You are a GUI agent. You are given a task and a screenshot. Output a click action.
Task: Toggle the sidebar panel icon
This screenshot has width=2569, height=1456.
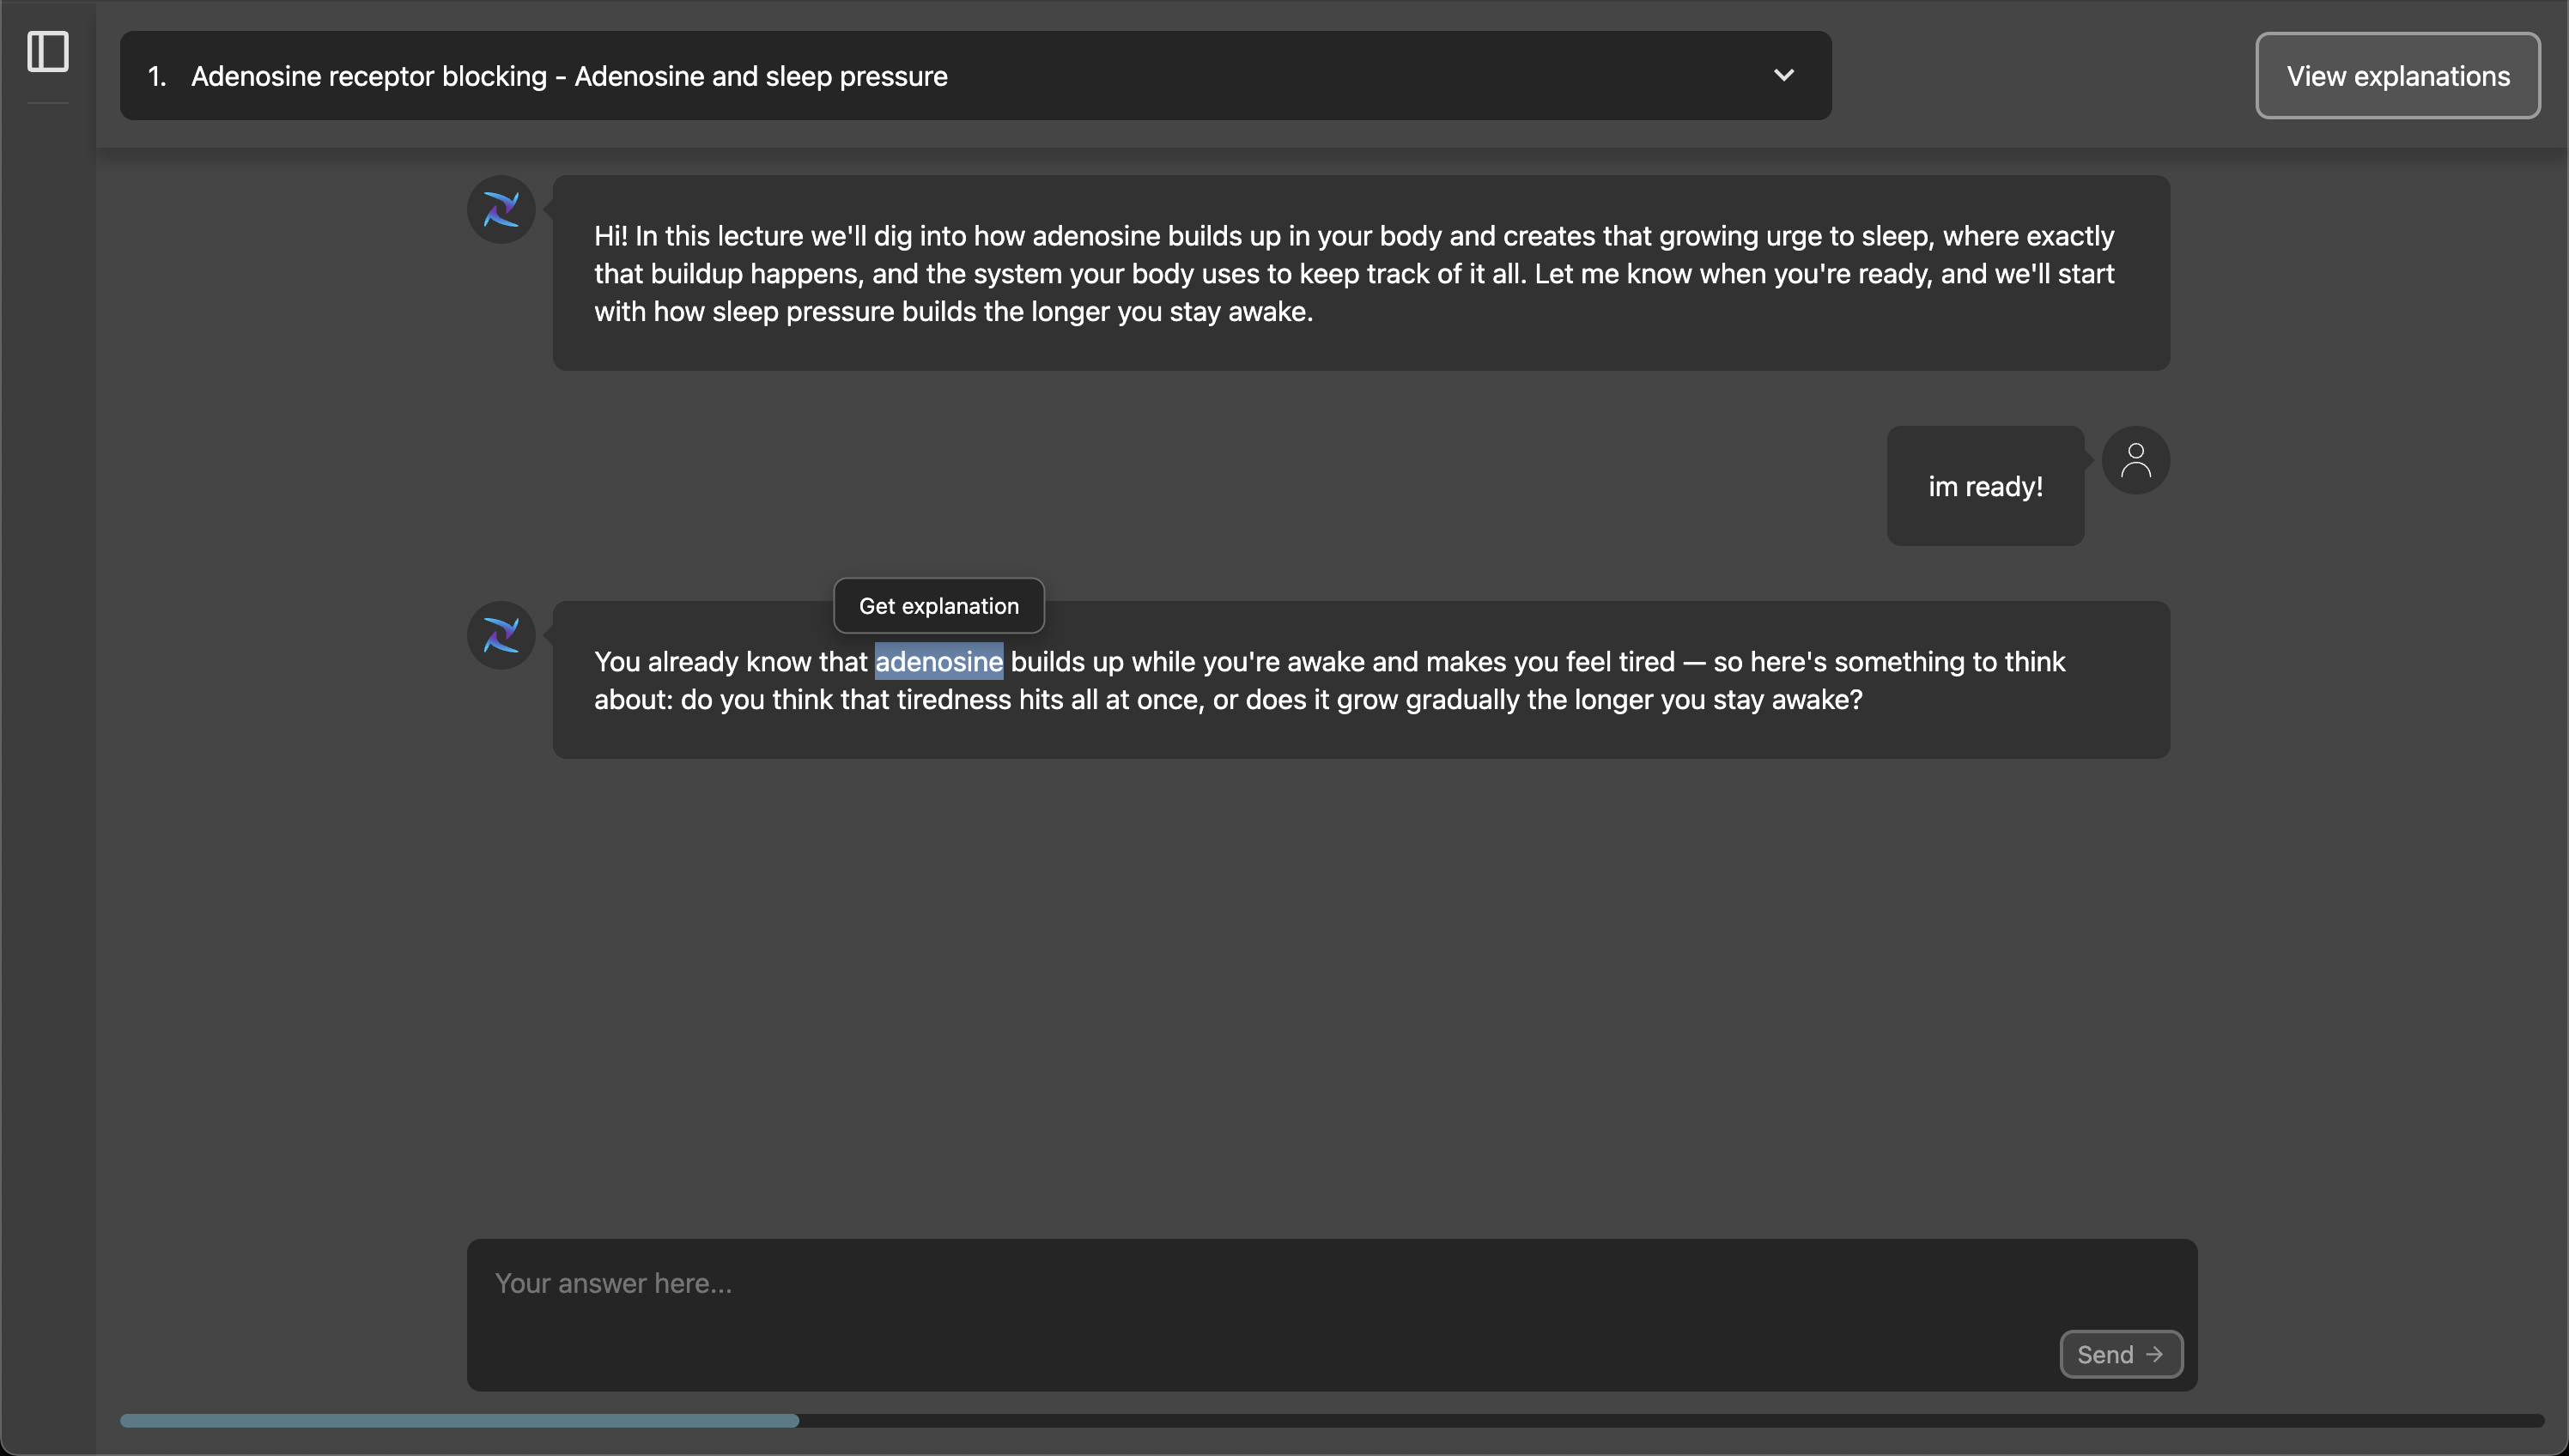click(x=47, y=51)
